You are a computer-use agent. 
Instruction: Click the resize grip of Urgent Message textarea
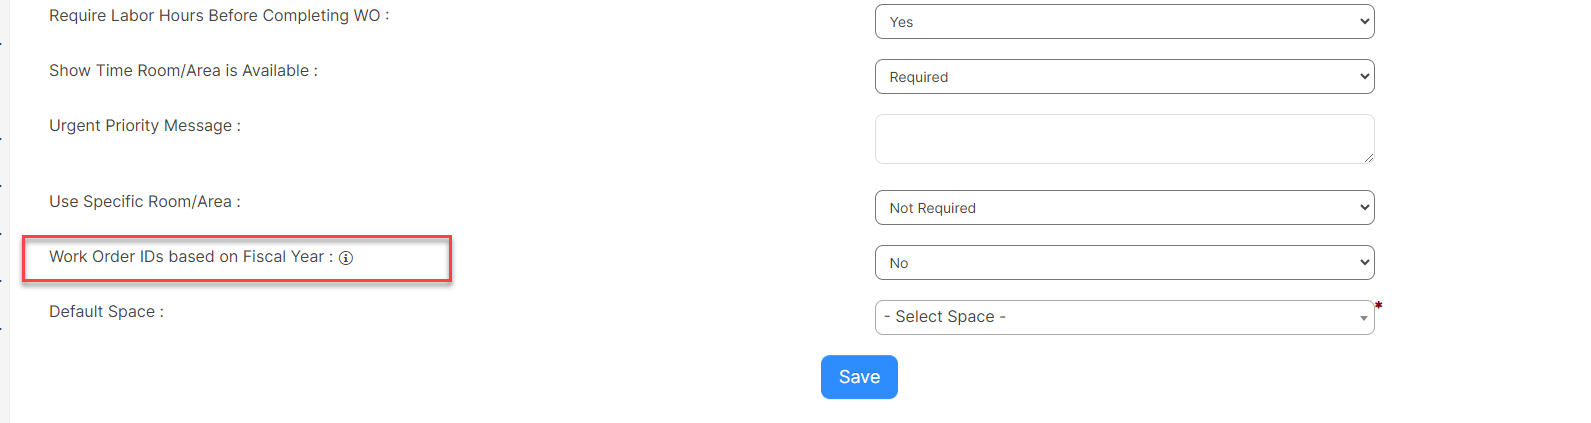point(1368,157)
